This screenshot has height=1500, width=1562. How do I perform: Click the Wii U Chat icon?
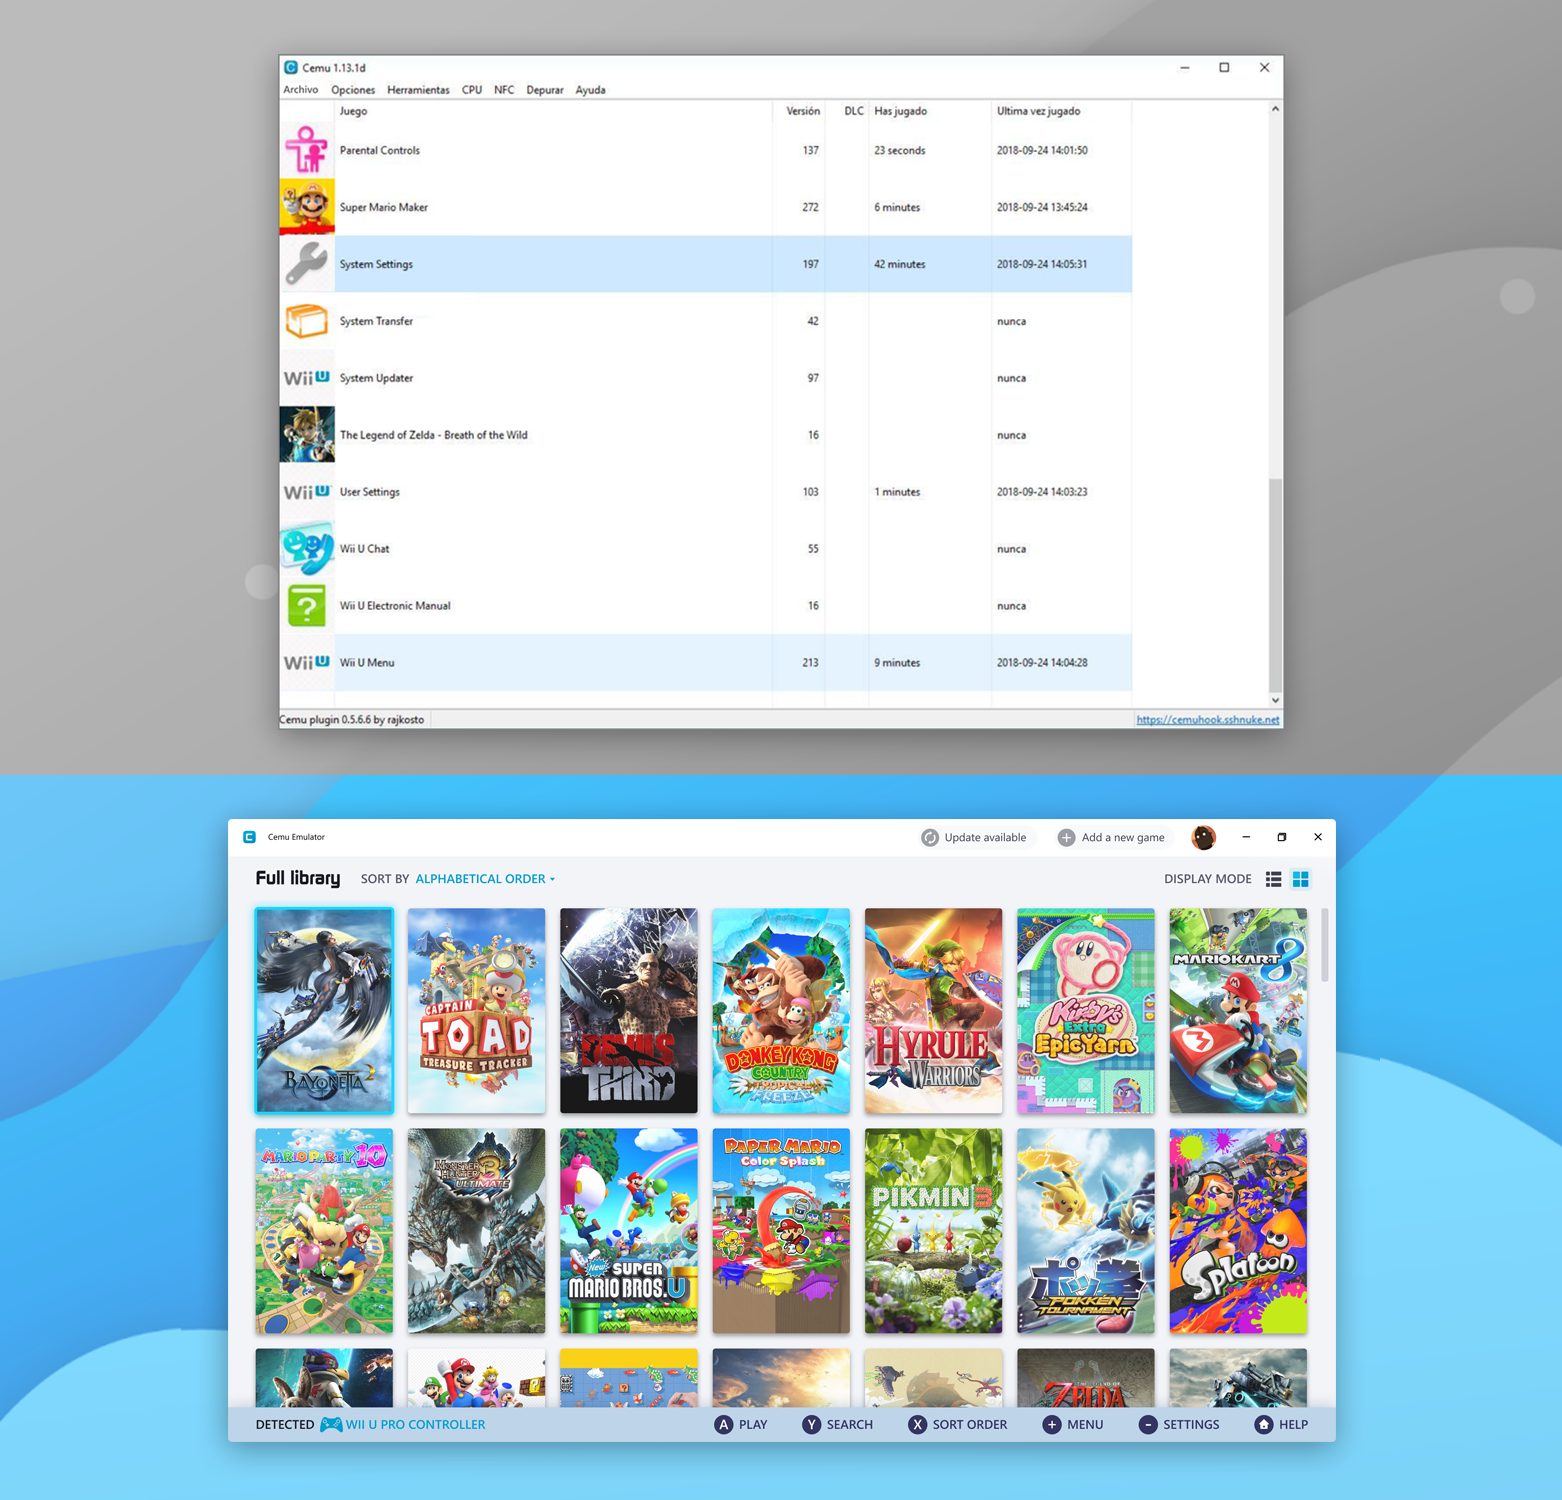tap(307, 548)
